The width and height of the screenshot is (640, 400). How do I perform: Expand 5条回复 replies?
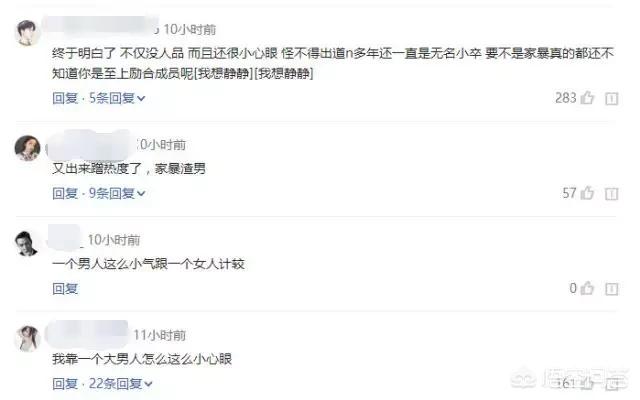[117, 98]
